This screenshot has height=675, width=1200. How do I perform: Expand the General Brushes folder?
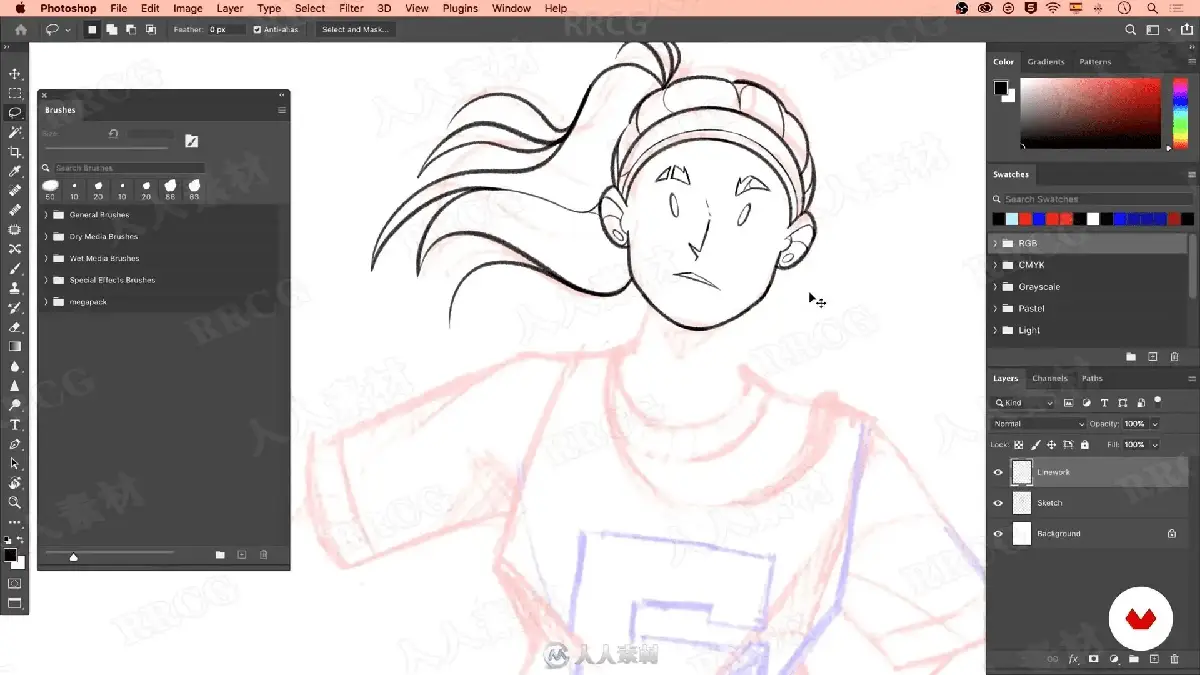[46, 215]
